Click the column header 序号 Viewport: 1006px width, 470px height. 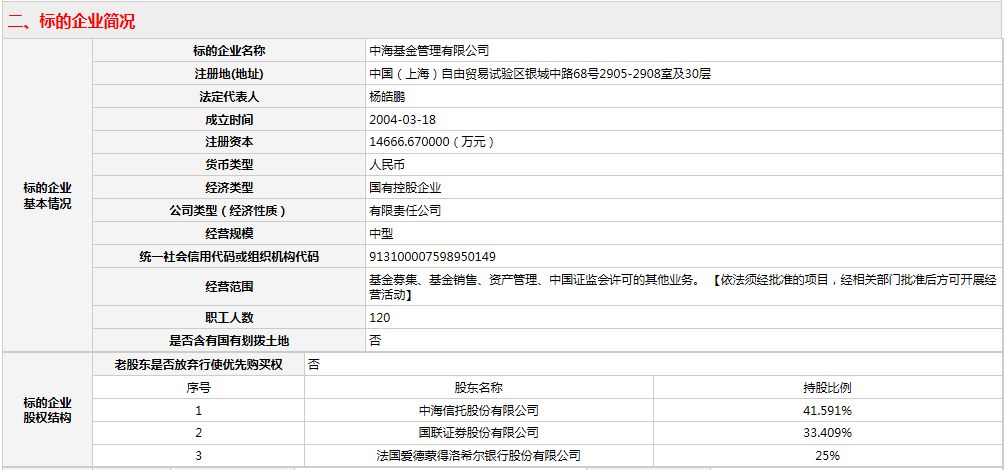(x=199, y=387)
